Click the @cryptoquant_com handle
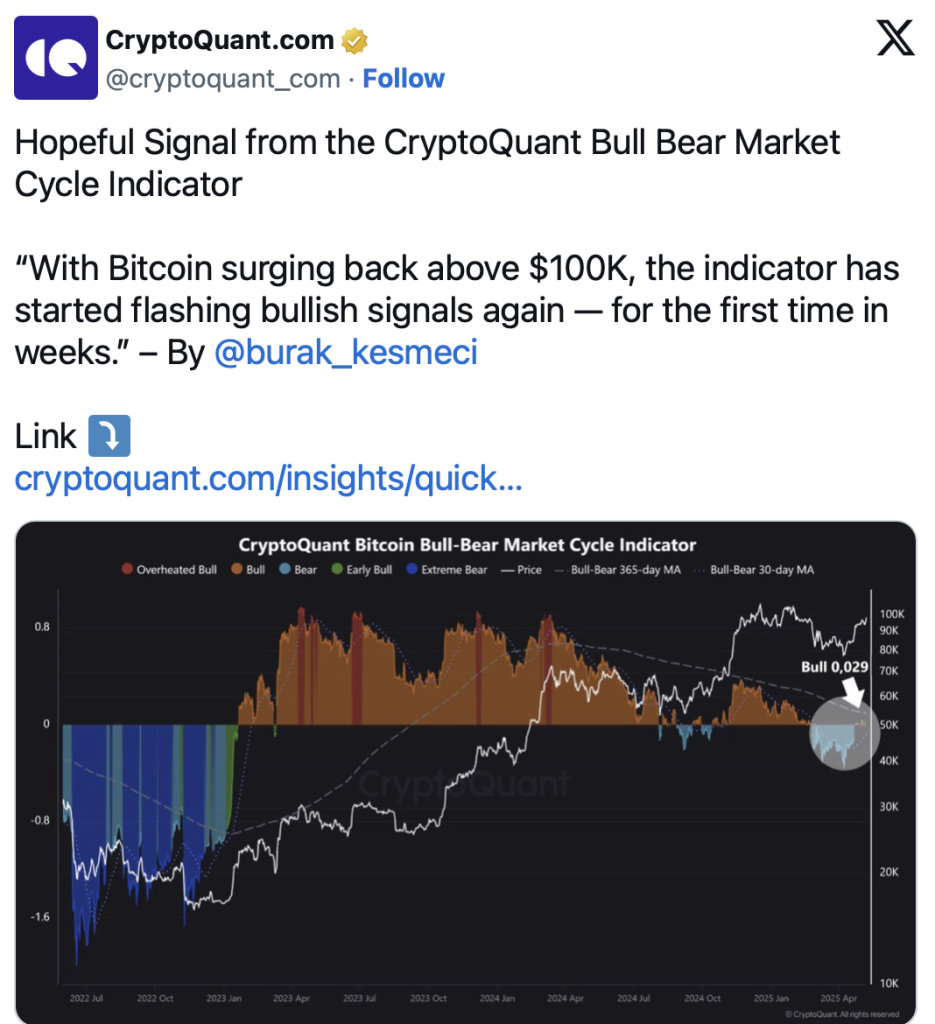Screen dimensions: 935x1024 [x=223, y=79]
